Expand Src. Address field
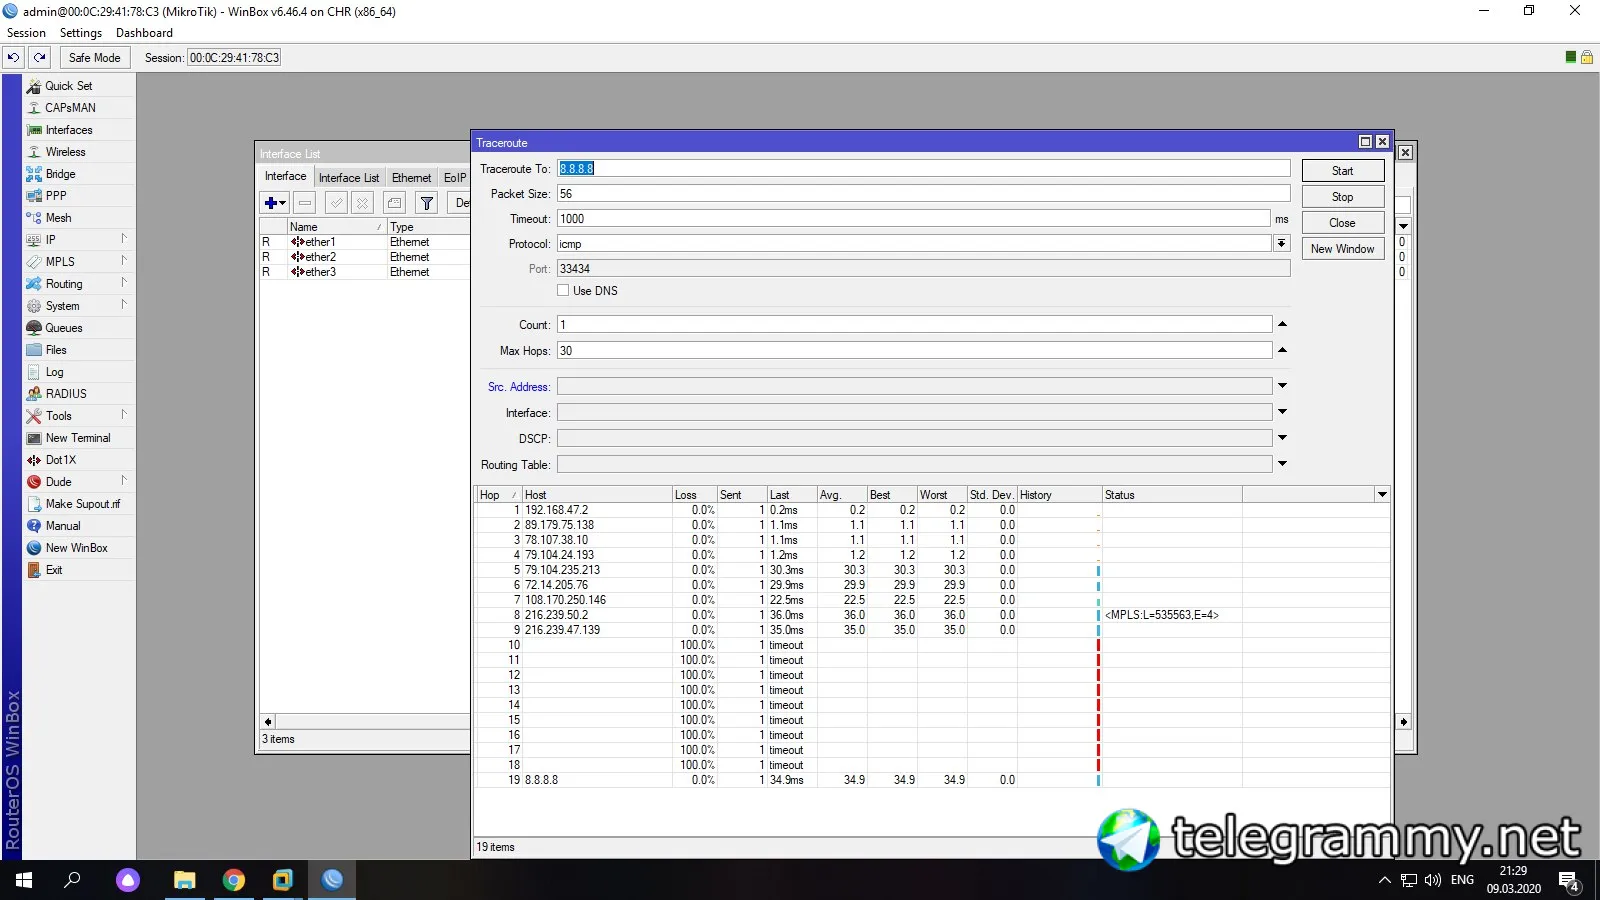The image size is (1600, 900). 1282,386
